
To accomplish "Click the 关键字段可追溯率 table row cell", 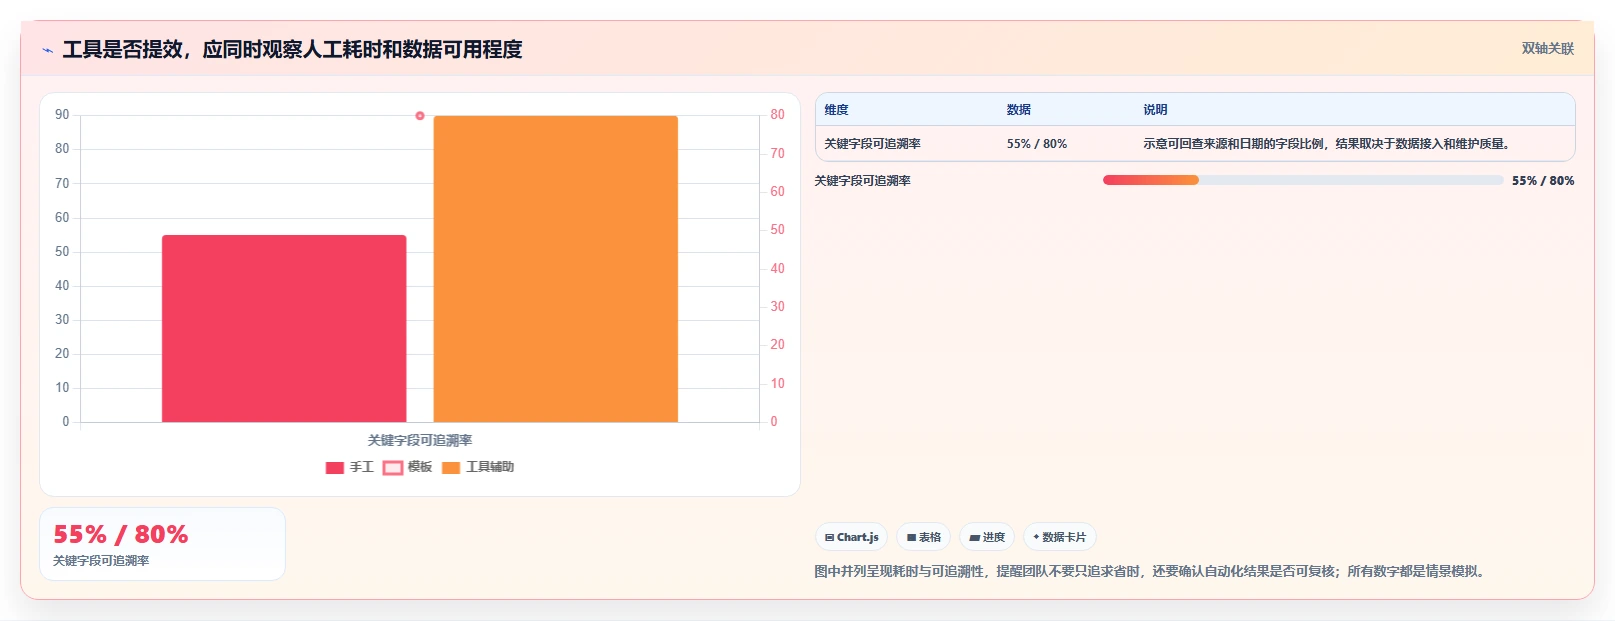I will (x=873, y=144).
